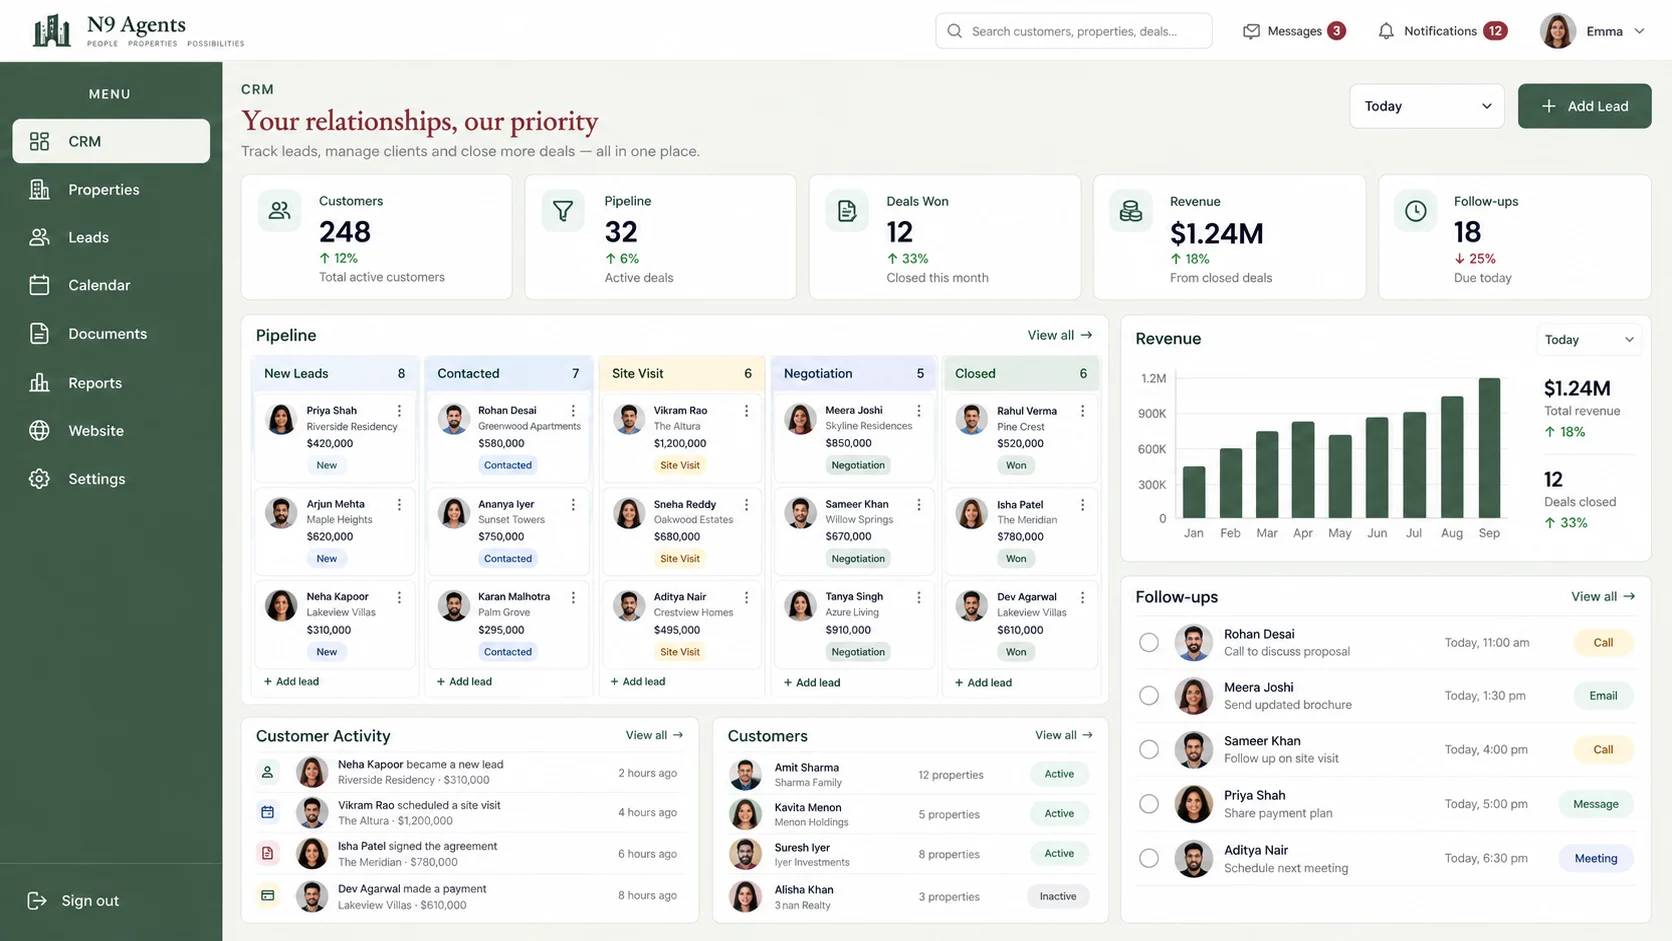This screenshot has height=941, width=1672.
Task: Click the Sep bar in Revenue chart
Action: click(1489, 447)
